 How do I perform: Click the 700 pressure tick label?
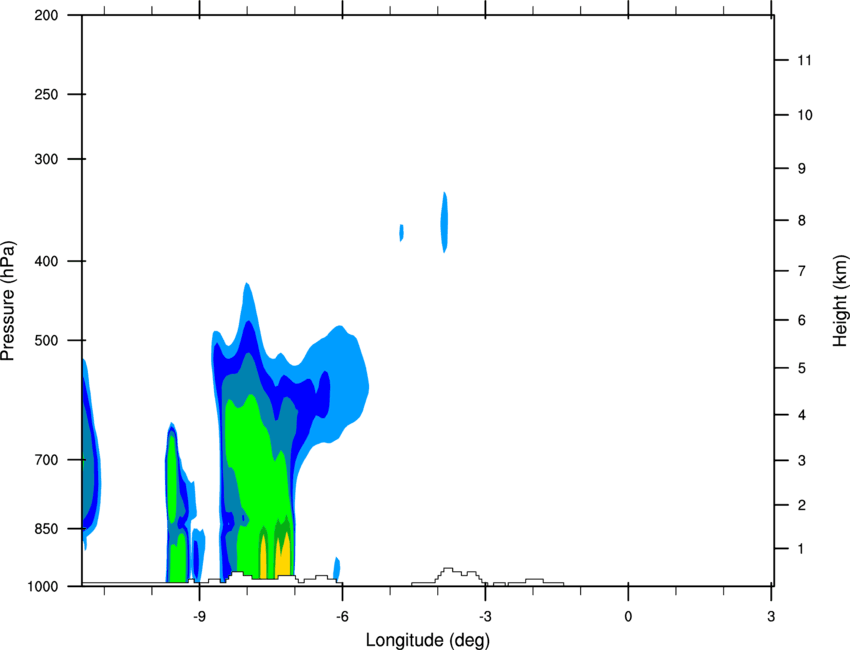click(x=46, y=460)
